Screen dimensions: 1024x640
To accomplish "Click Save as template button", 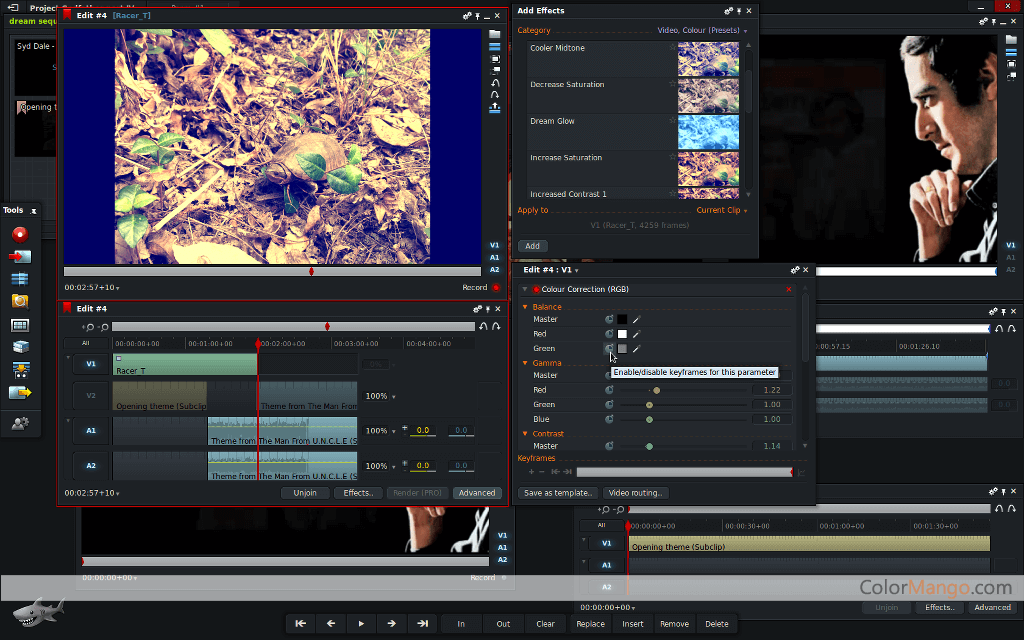I will click(x=558, y=493).
